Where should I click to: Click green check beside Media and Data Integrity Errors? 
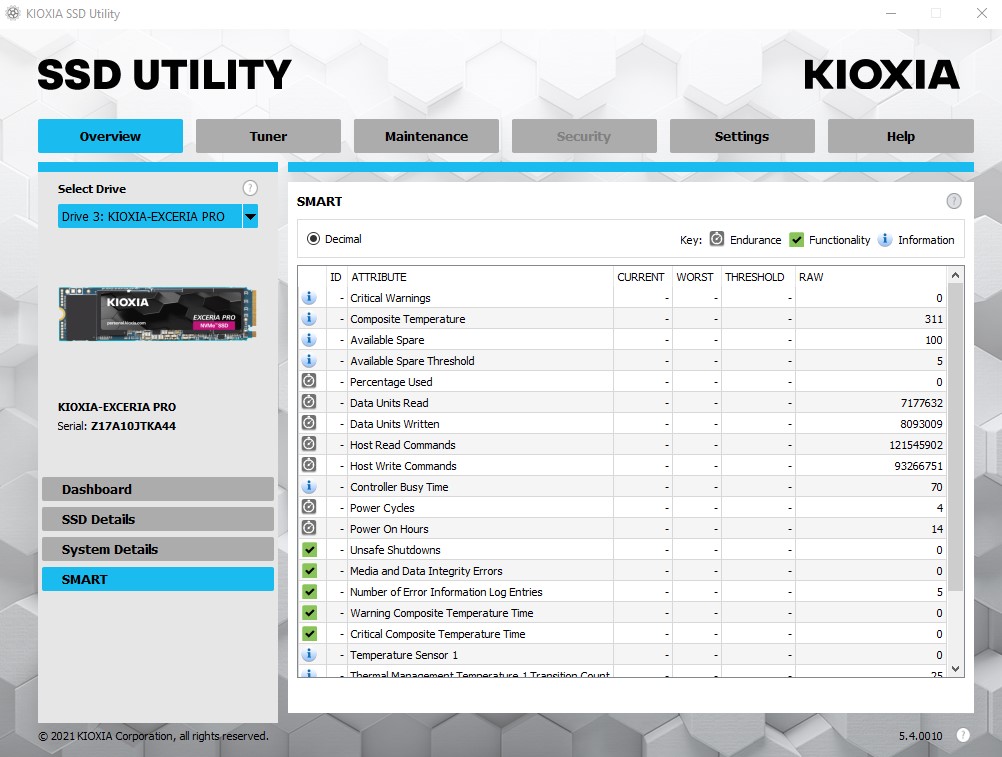tap(309, 570)
